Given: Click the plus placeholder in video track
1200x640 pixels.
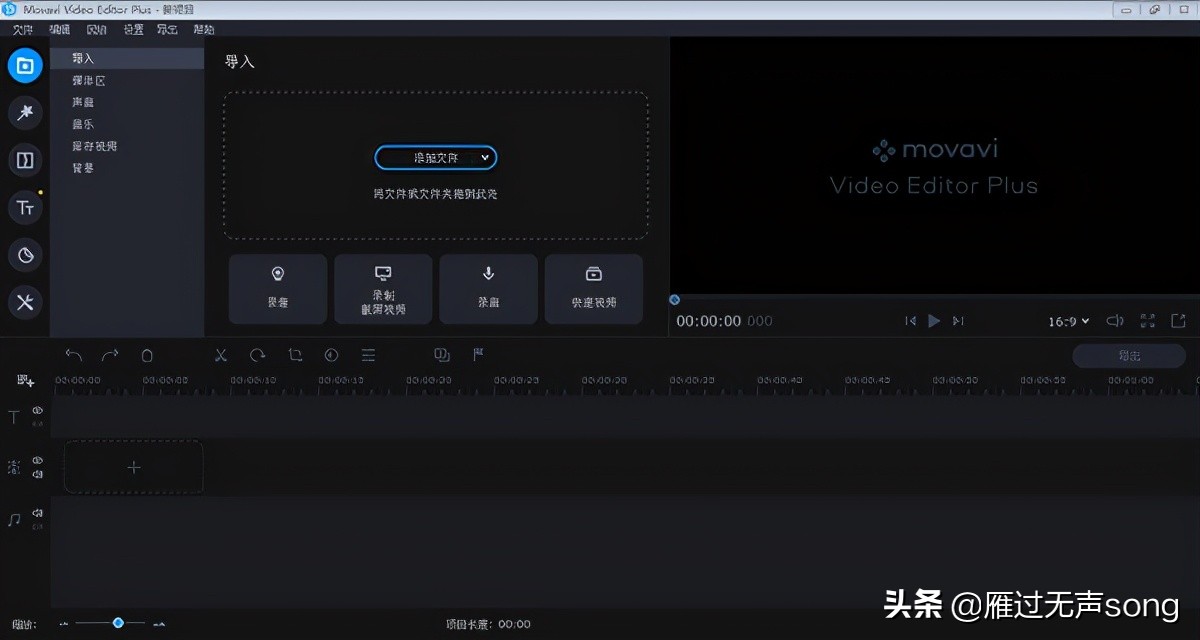Looking at the screenshot, I should 134,467.
